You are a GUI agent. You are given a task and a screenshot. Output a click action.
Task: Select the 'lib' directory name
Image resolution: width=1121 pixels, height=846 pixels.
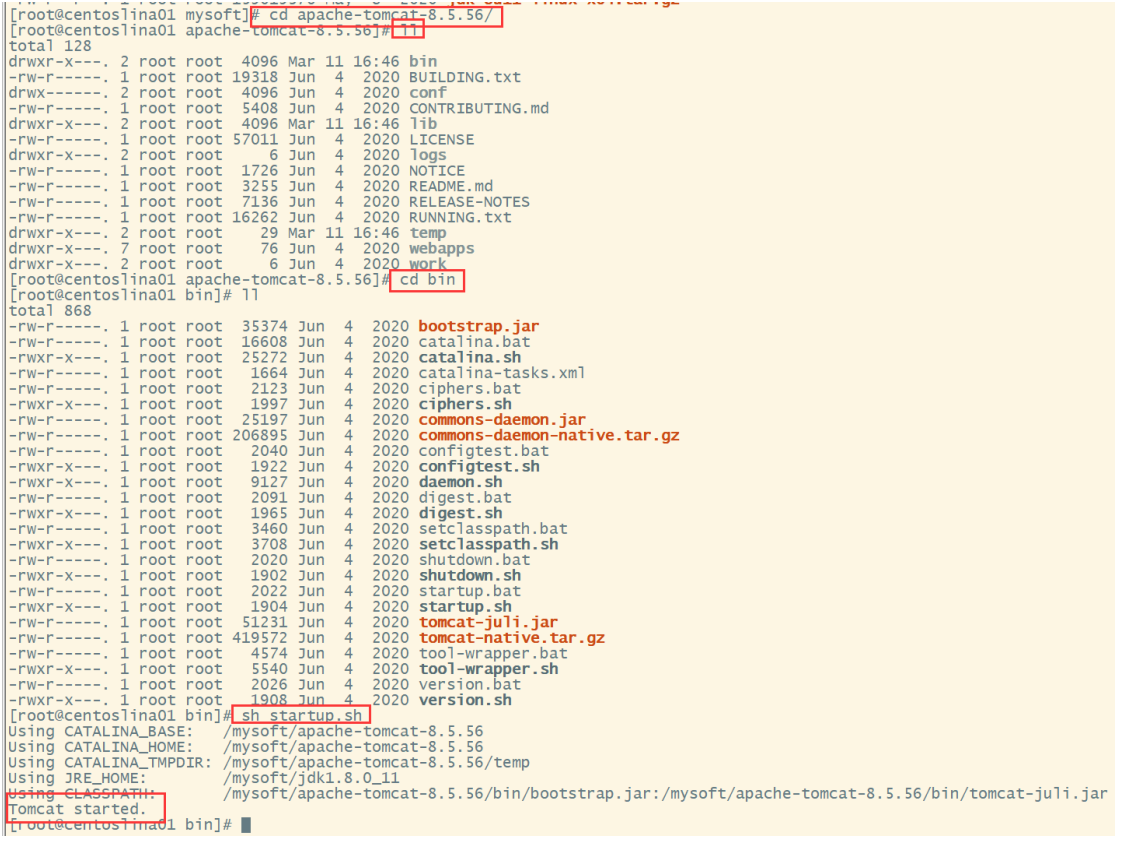pos(423,124)
